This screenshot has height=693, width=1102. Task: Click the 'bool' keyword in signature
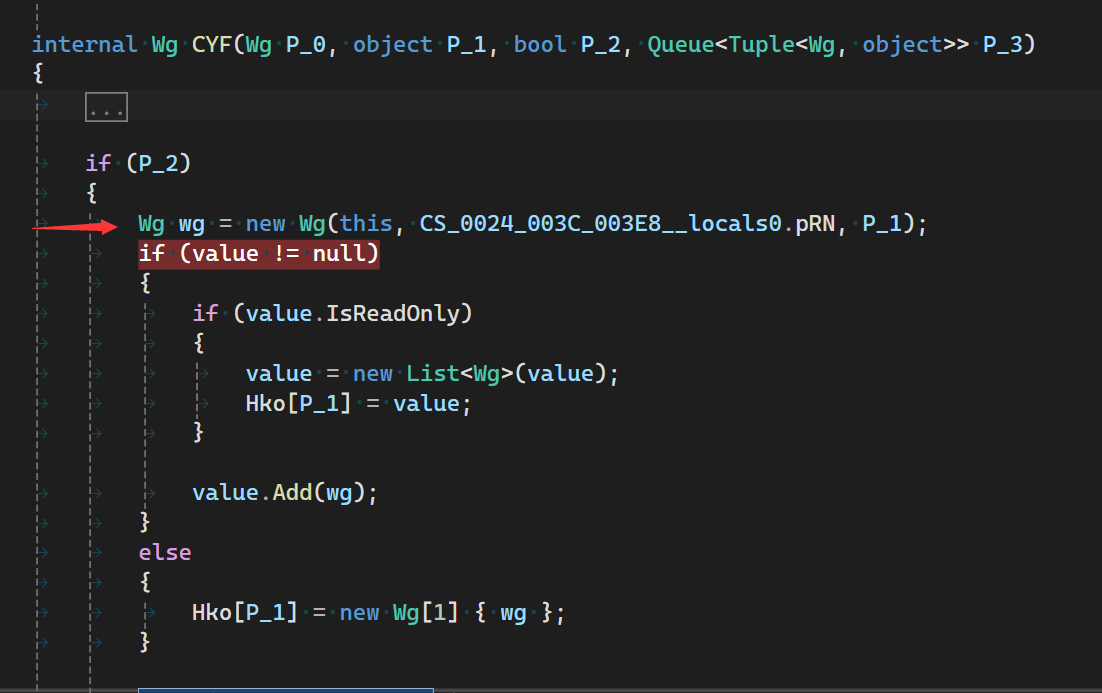(x=540, y=45)
